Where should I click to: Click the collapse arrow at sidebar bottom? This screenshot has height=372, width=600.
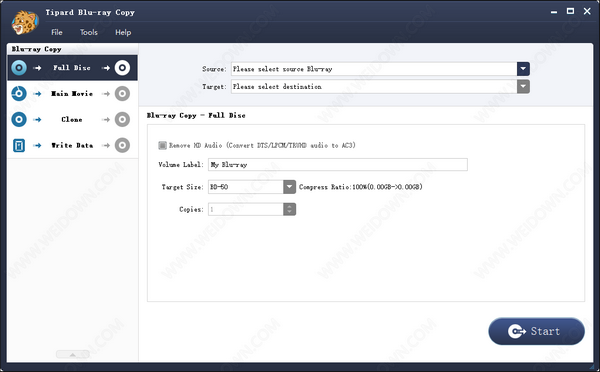(73, 354)
